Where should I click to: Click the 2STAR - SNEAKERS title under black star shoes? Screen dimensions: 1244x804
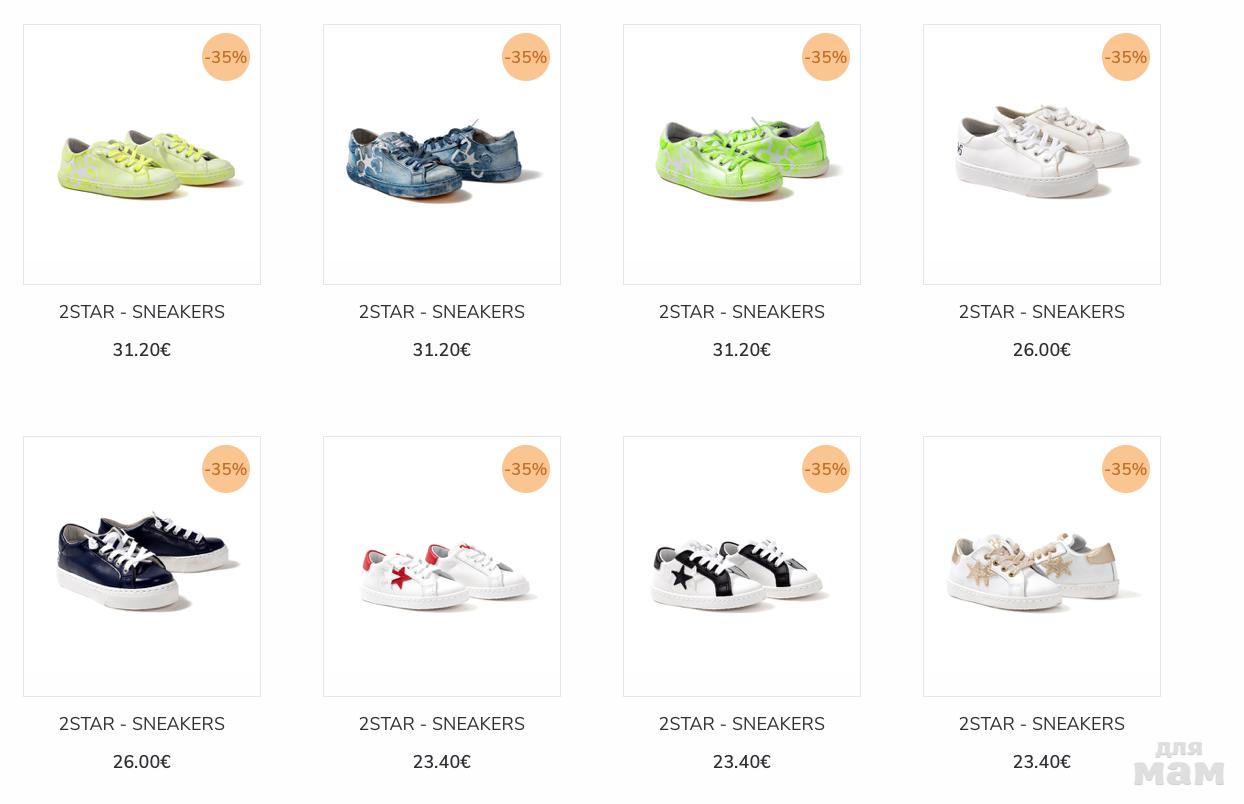coord(742,724)
